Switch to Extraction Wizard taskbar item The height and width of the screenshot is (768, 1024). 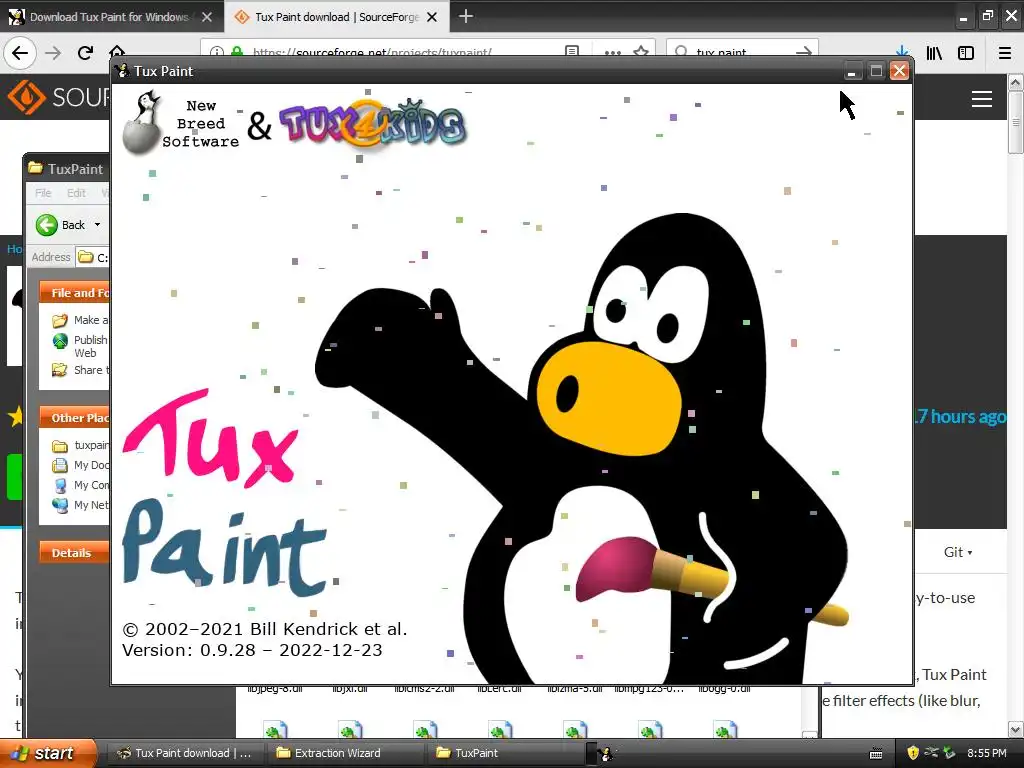tap(344, 753)
